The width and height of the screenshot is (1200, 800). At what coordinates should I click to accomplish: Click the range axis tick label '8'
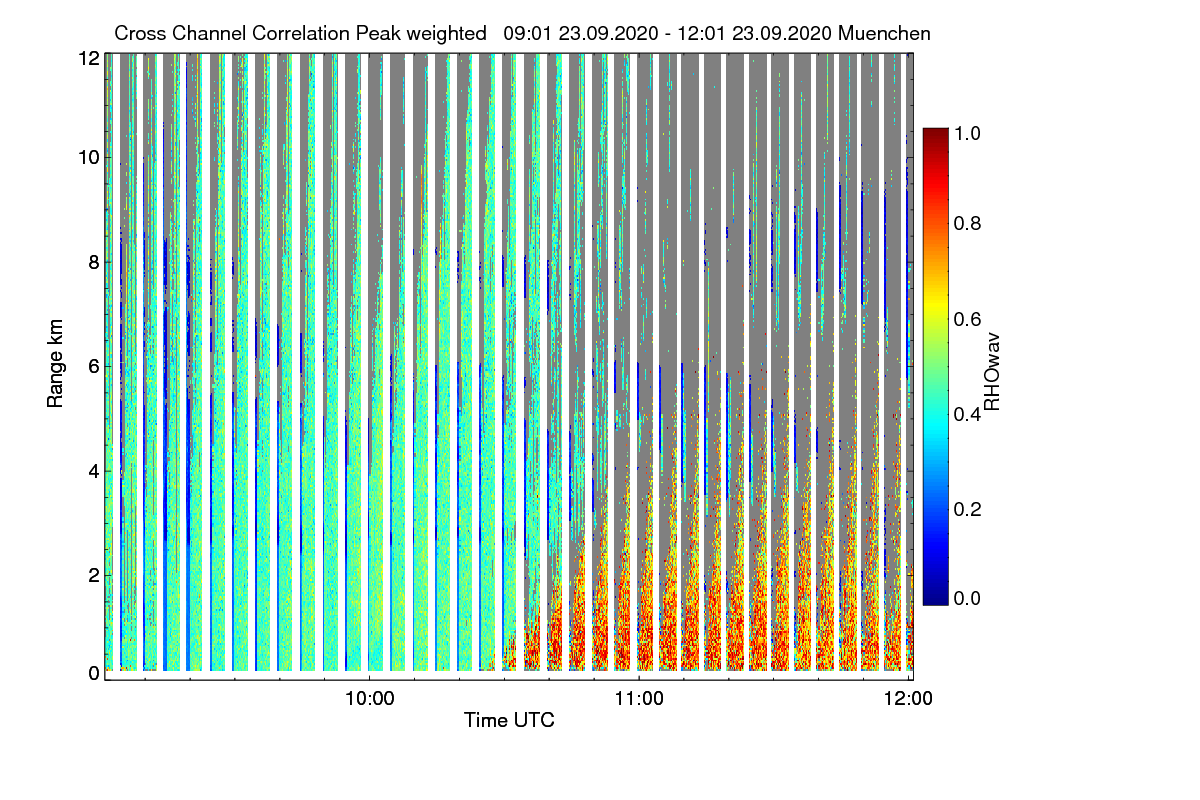[93, 262]
